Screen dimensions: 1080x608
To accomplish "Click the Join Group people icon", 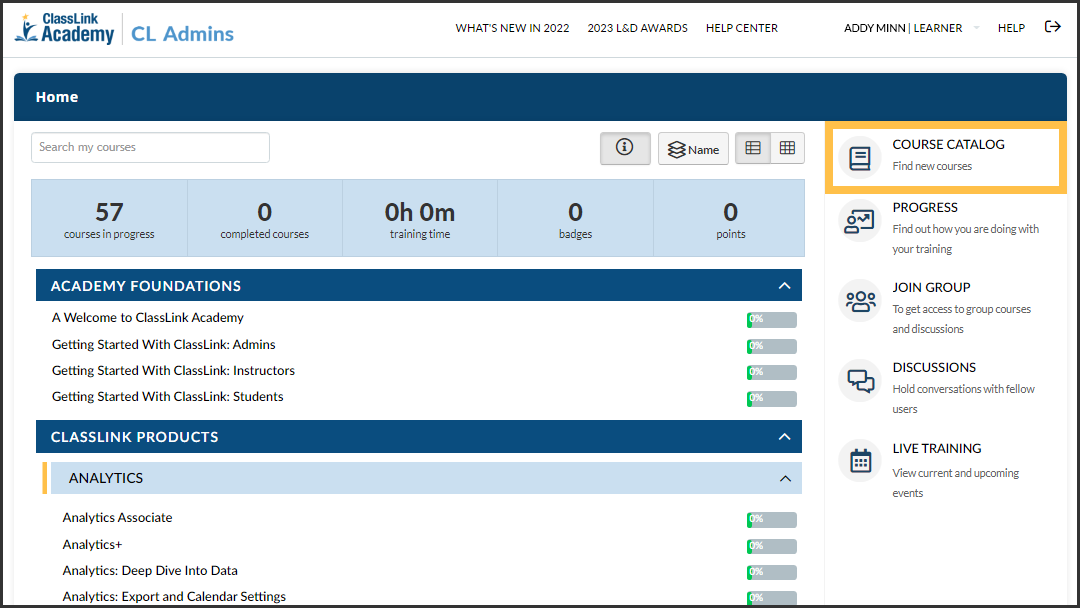I will coord(860,301).
